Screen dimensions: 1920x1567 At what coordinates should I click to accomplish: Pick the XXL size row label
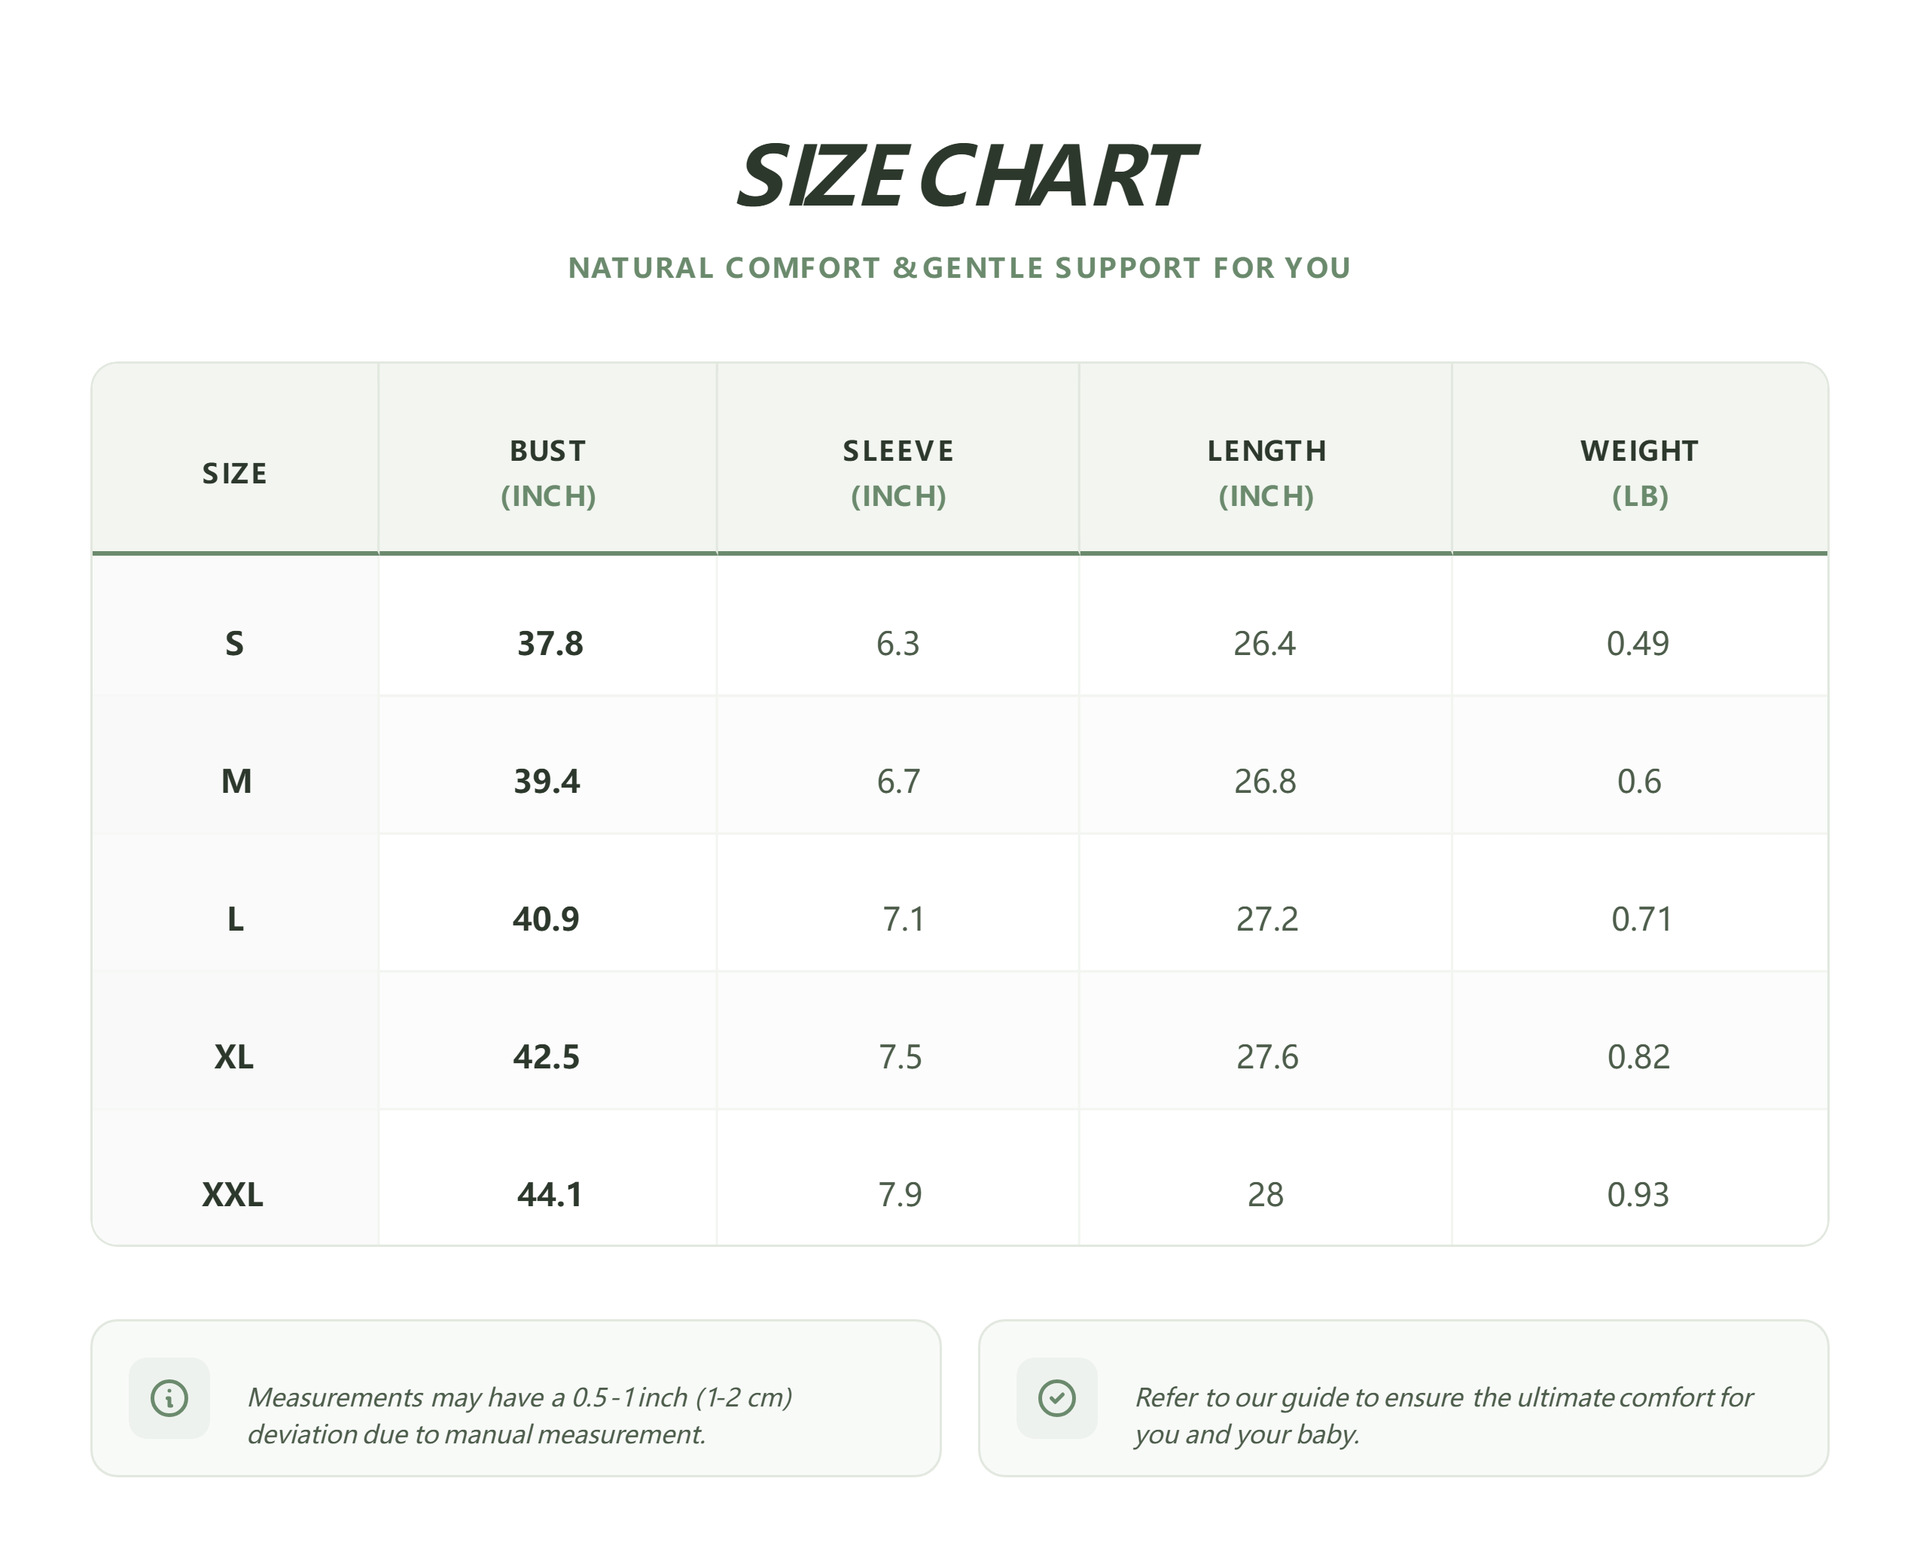point(233,1194)
